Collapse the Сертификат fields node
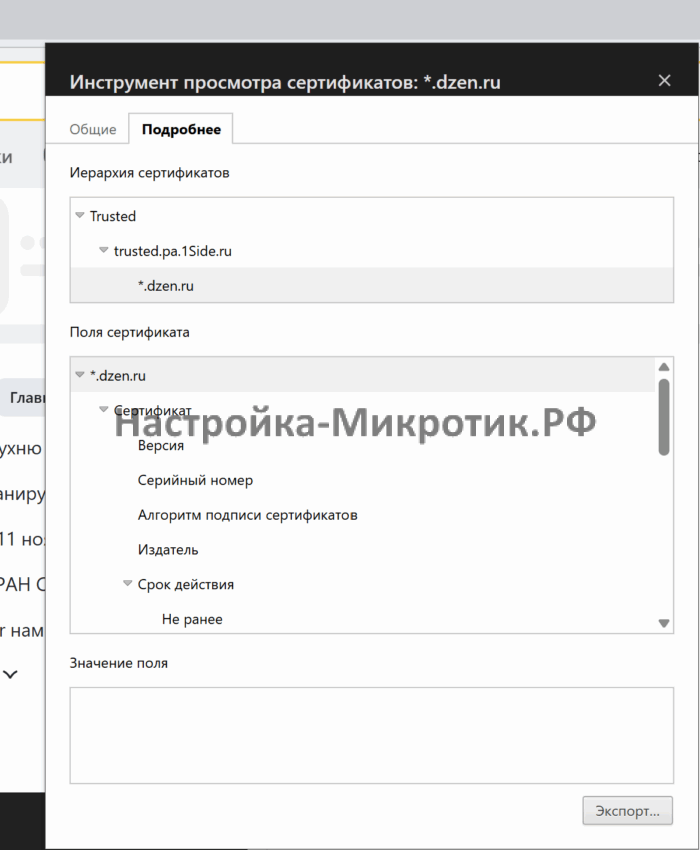Image resolution: width=700 pixels, height=850 pixels. click(x=104, y=410)
